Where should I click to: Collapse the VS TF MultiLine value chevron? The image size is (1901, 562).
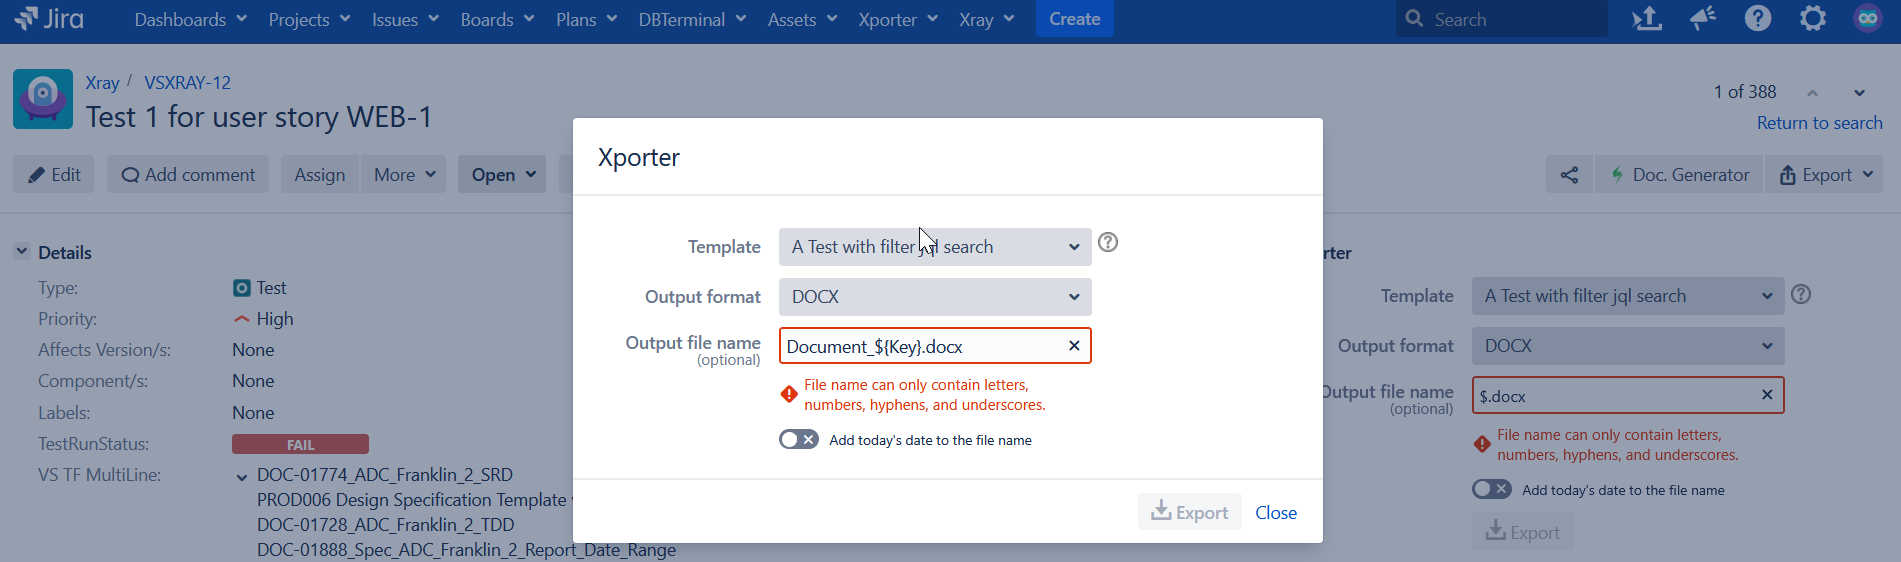pyautogui.click(x=242, y=477)
